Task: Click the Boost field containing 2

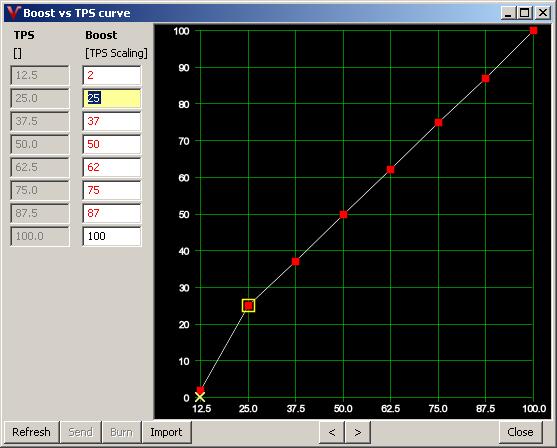Action: 112,75
